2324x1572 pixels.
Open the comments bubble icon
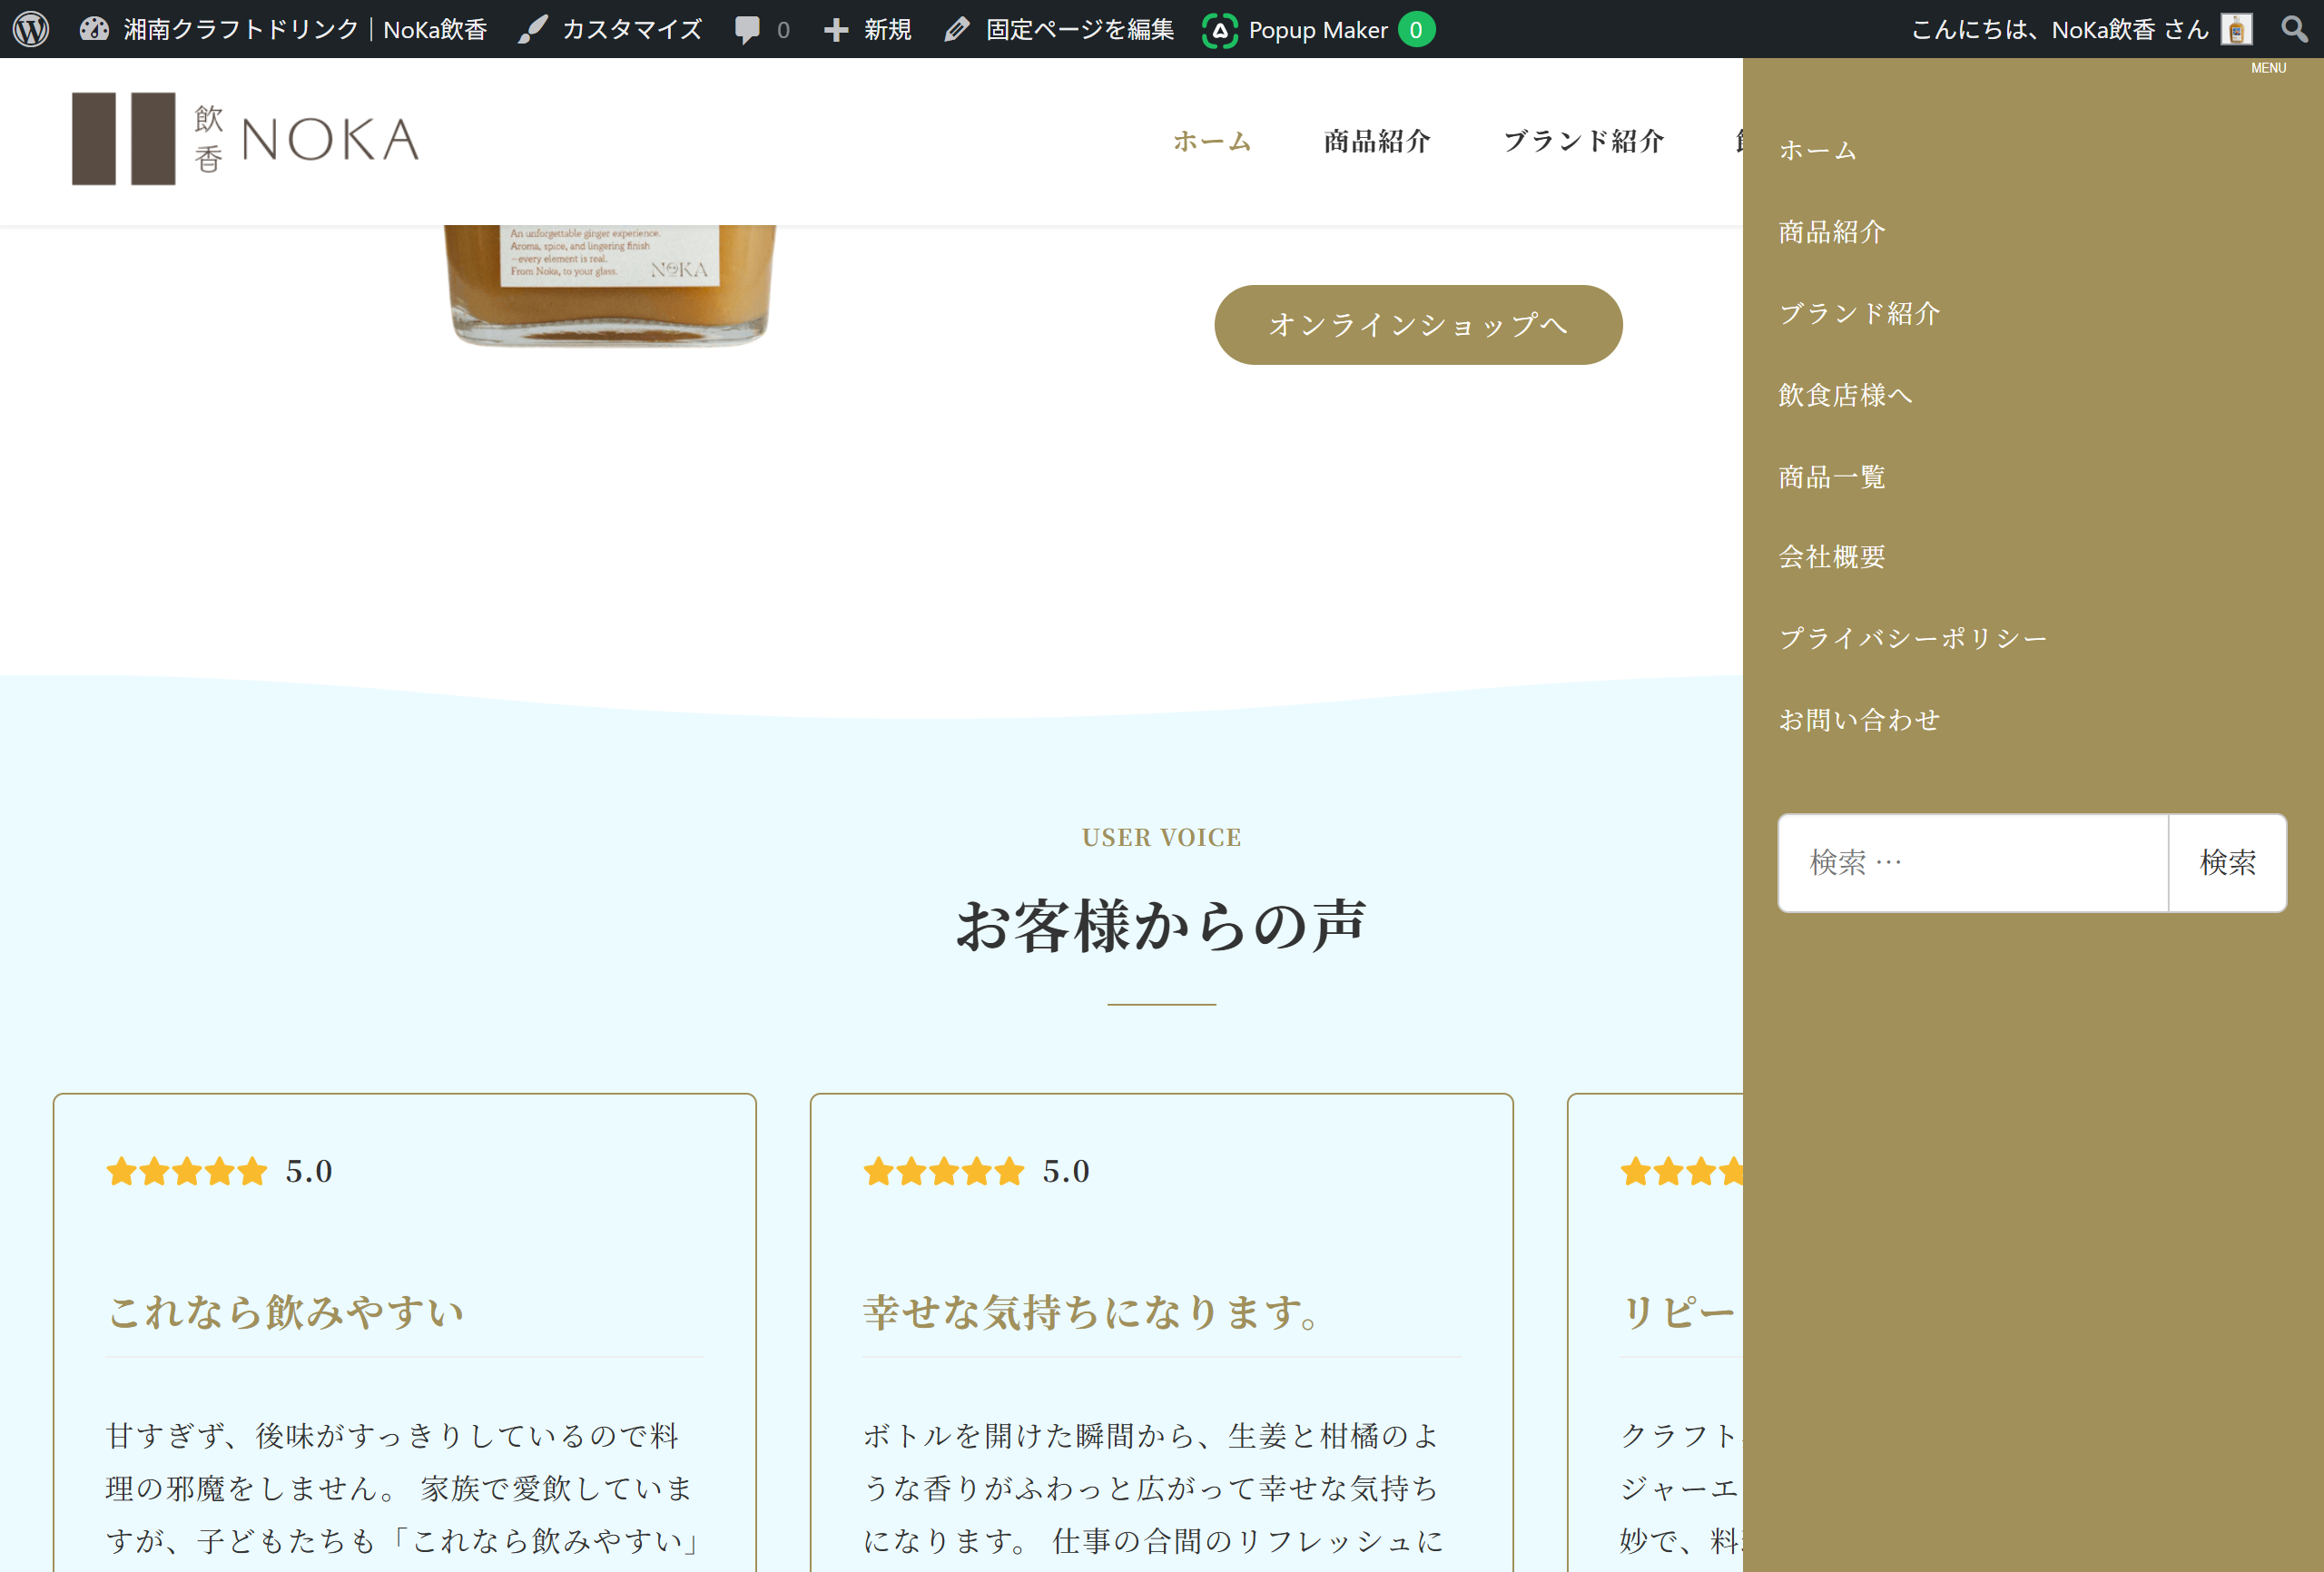[747, 29]
